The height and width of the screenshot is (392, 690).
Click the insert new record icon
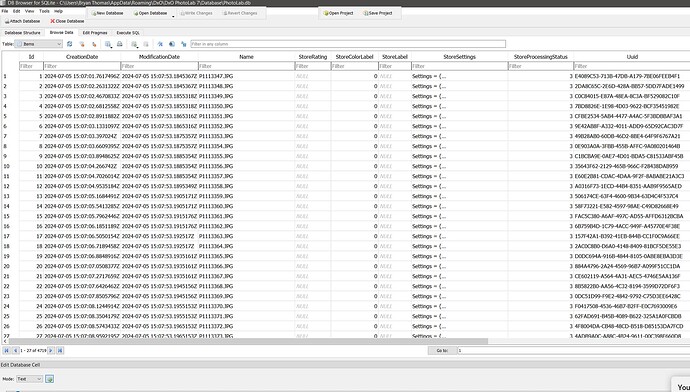click(x=134, y=44)
